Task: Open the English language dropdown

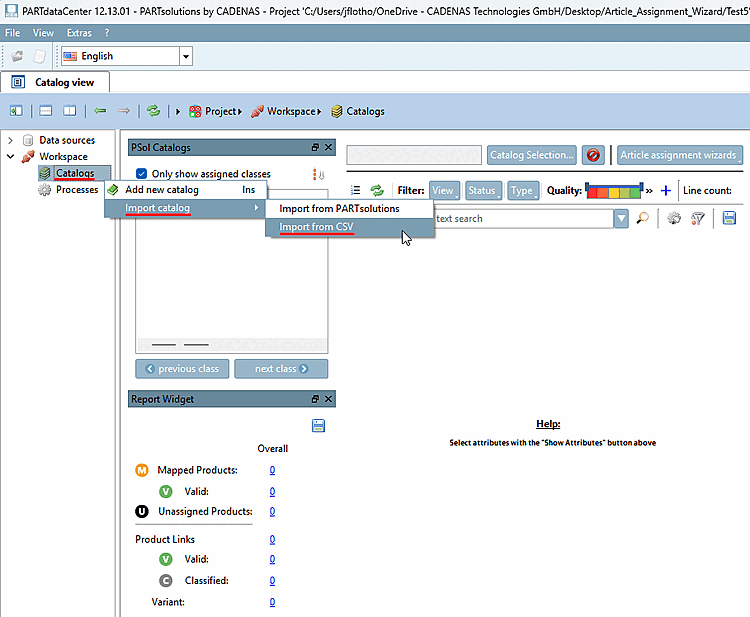Action: tap(186, 56)
